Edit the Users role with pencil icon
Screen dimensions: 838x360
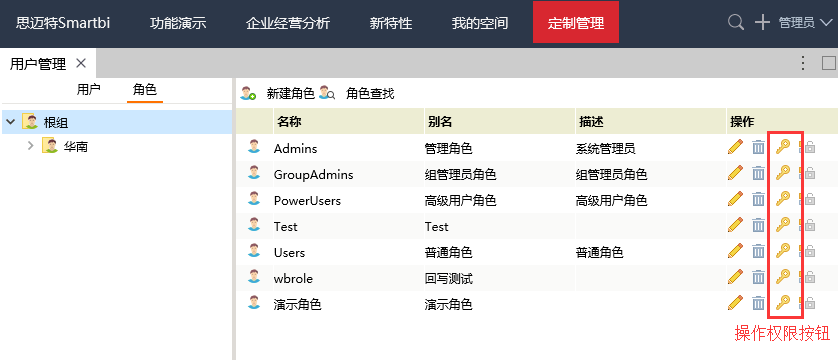pyautogui.click(x=735, y=251)
